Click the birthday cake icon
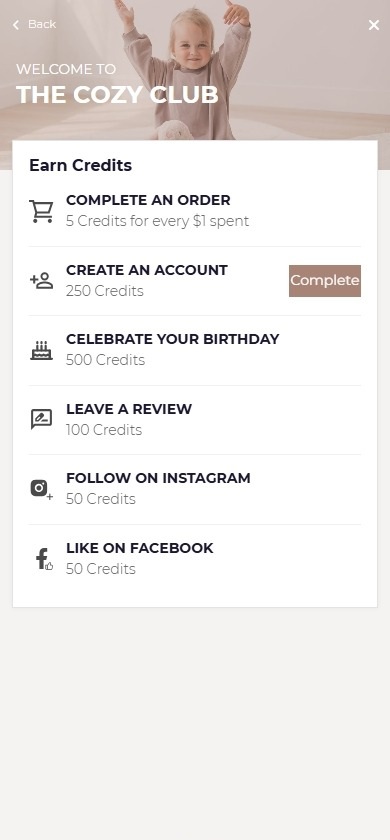The height and width of the screenshot is (840, 390). coord(41,350)
